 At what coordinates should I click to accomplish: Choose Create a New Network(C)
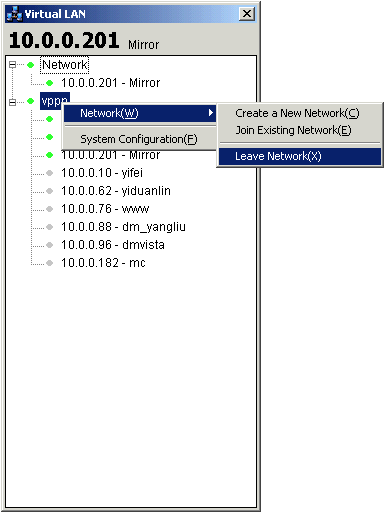coord(300,113)
